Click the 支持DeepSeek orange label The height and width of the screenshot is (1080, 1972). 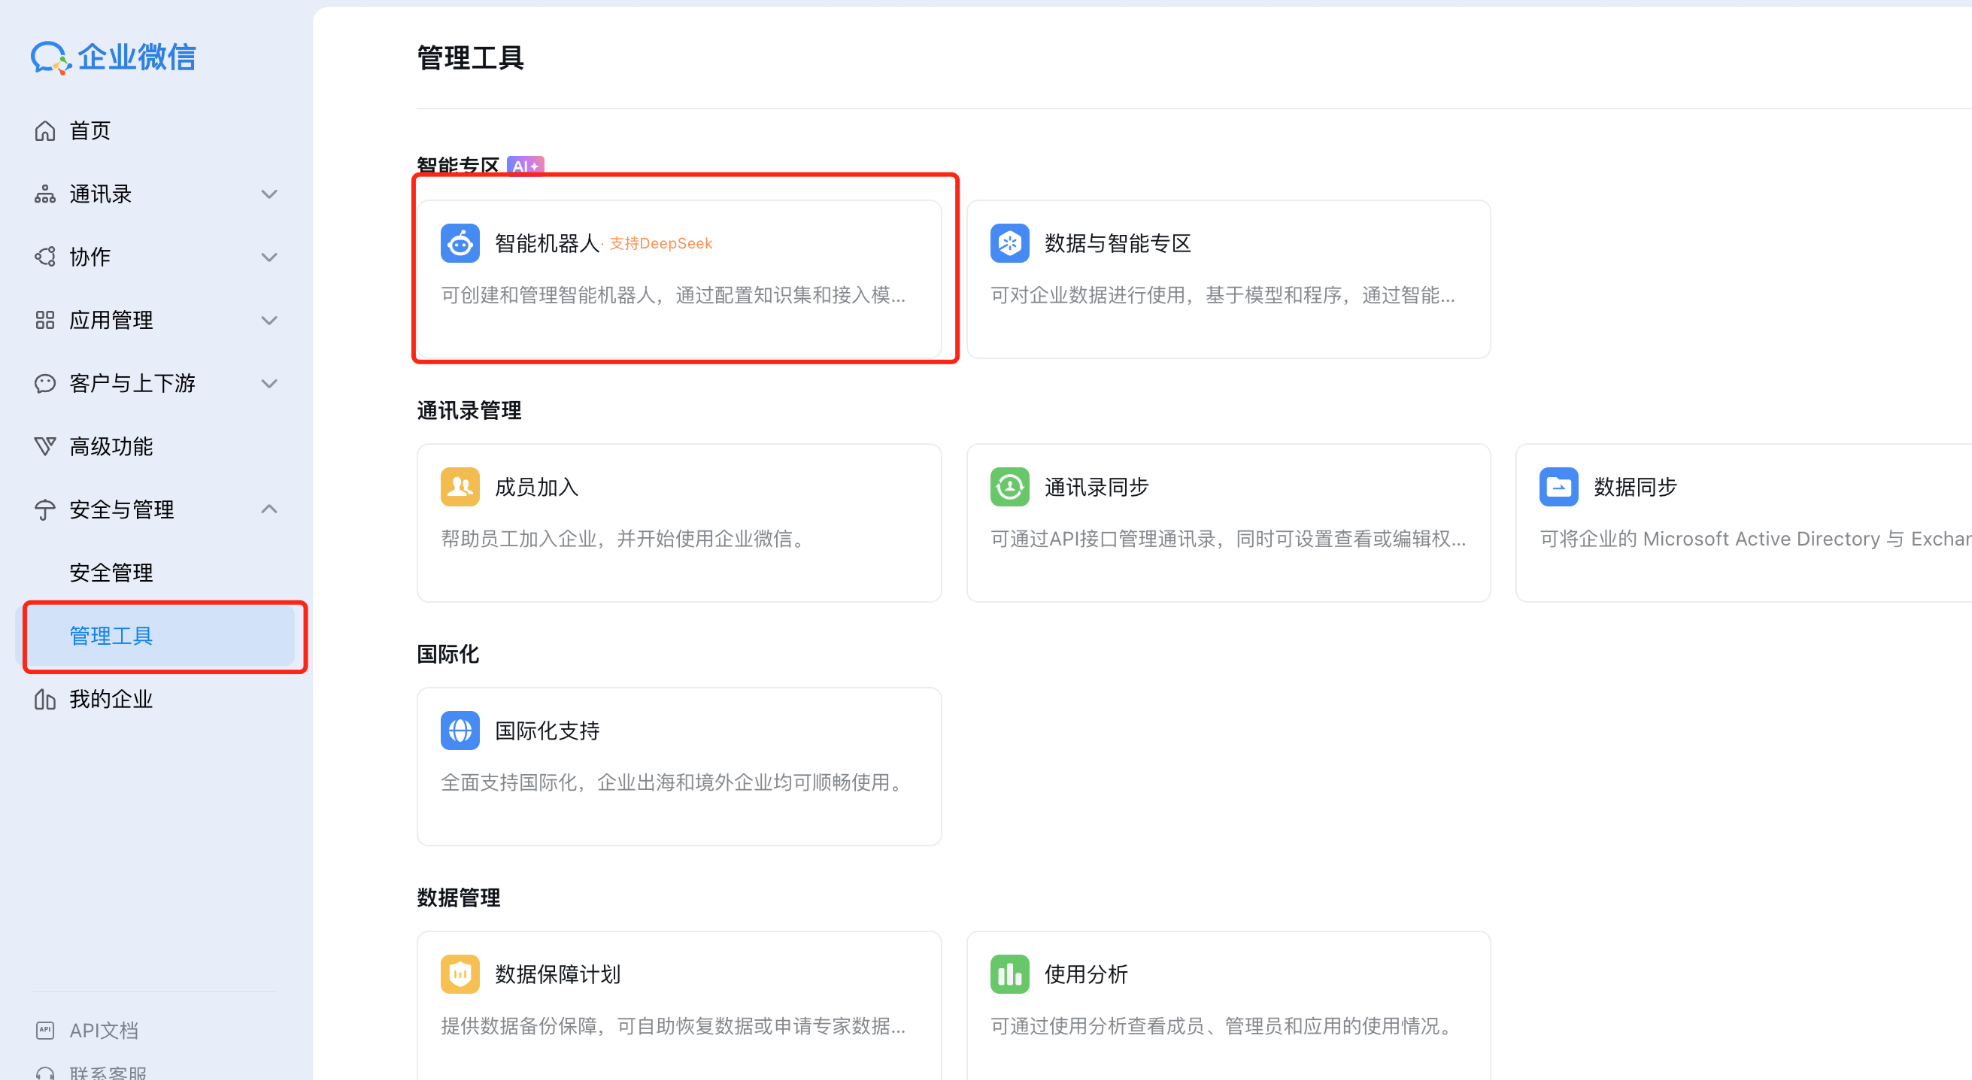(x=661, y=244)
